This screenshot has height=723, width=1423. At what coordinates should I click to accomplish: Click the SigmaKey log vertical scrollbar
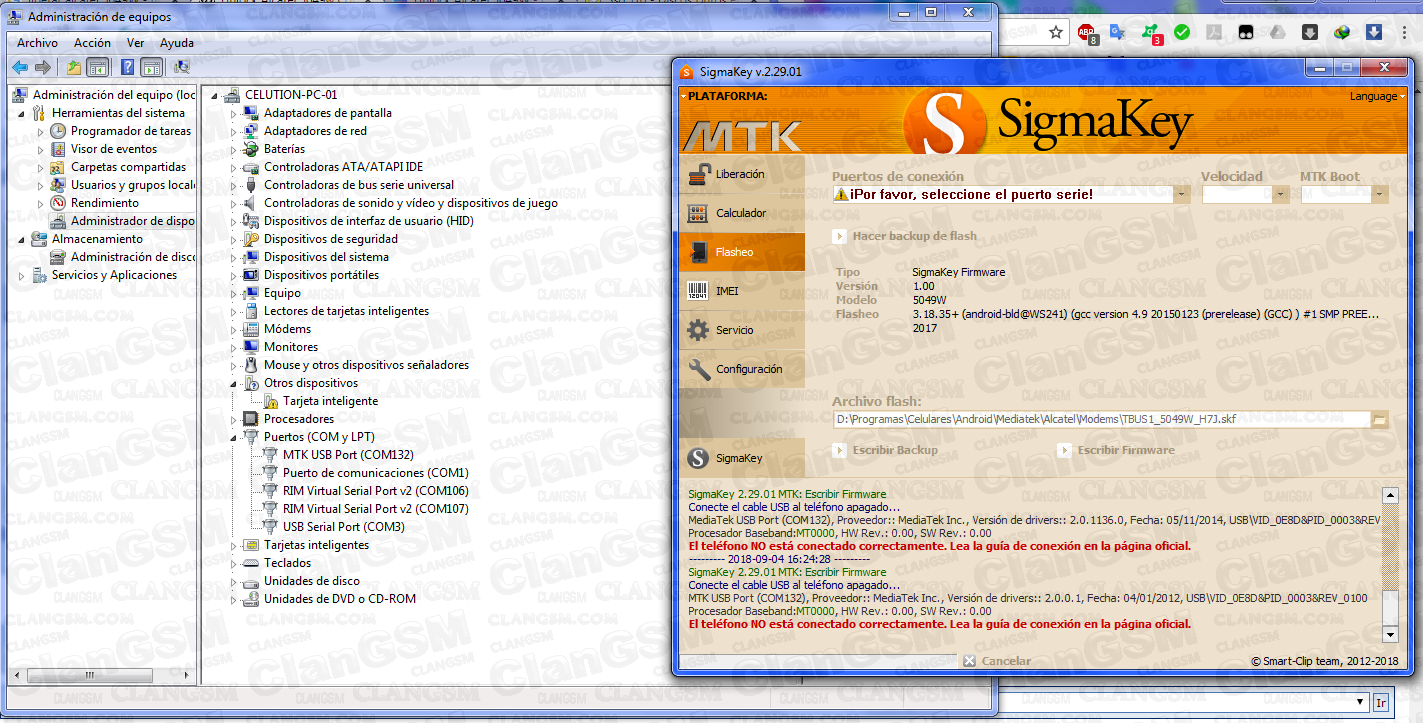(1390, 565)
